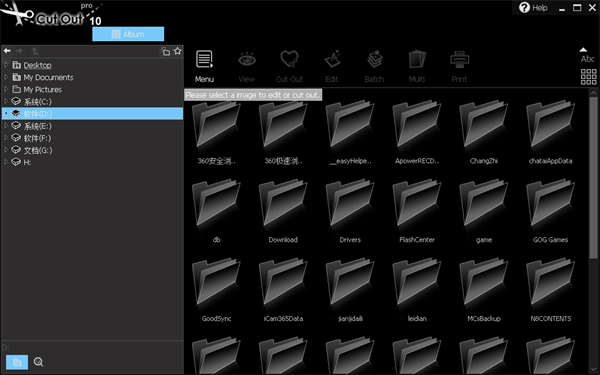
Task: Switch to the Album tab
Action: coord(128,34)
